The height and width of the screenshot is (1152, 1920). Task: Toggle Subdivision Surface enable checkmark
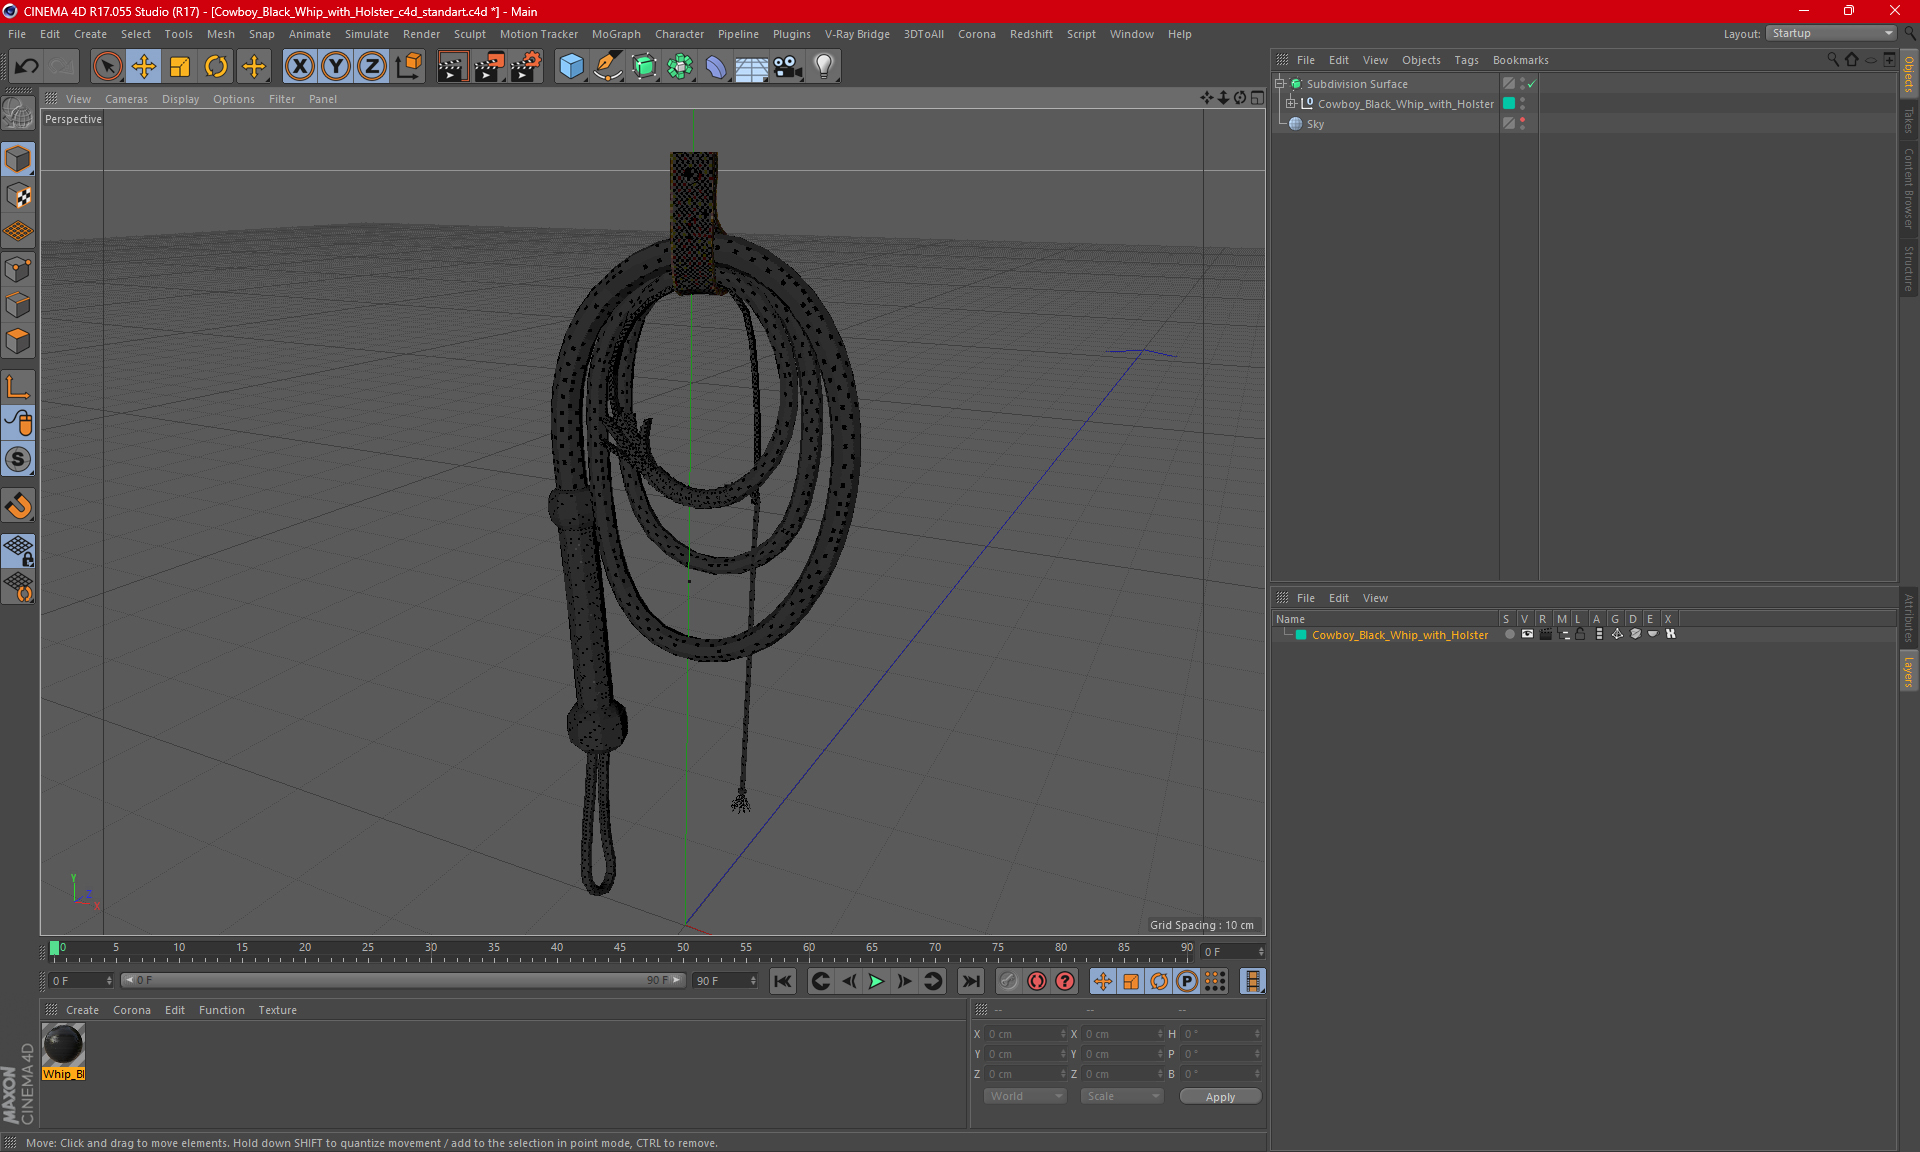click(1531, 84)
